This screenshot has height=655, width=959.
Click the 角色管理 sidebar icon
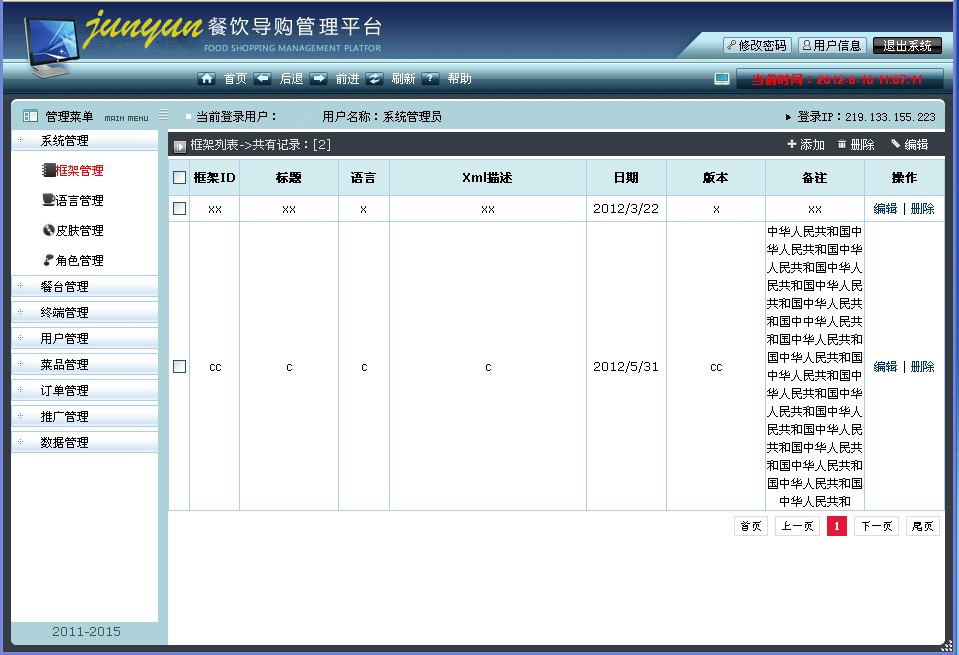(x=48, y=260)
